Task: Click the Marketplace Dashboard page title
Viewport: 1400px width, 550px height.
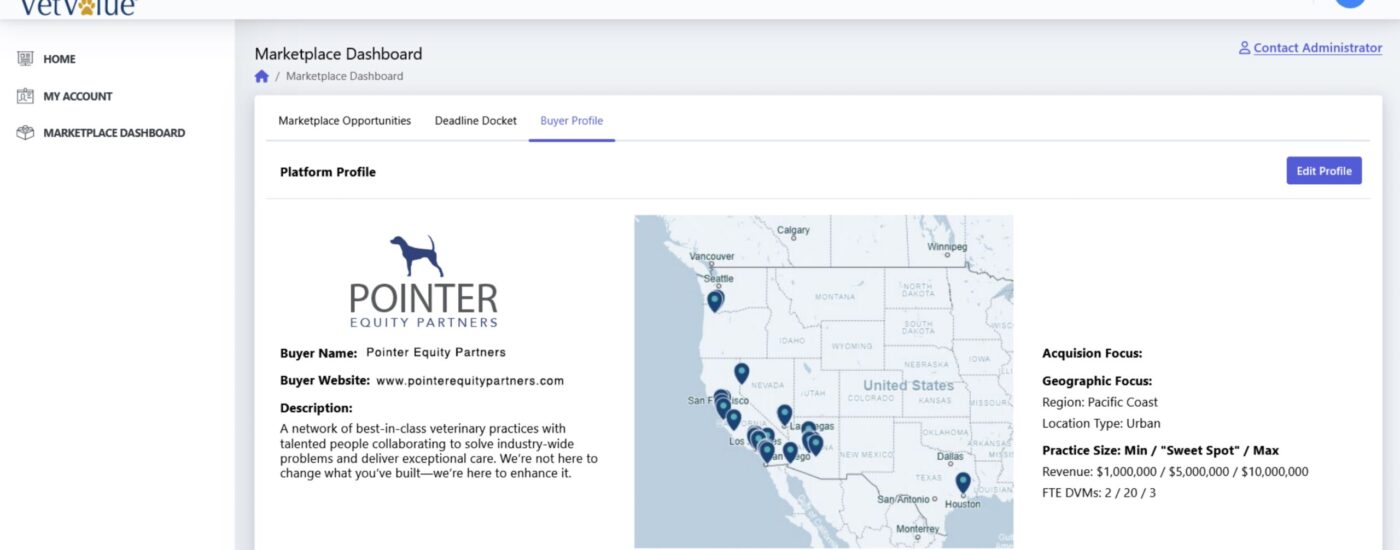Action: click(x=338, y=54)
